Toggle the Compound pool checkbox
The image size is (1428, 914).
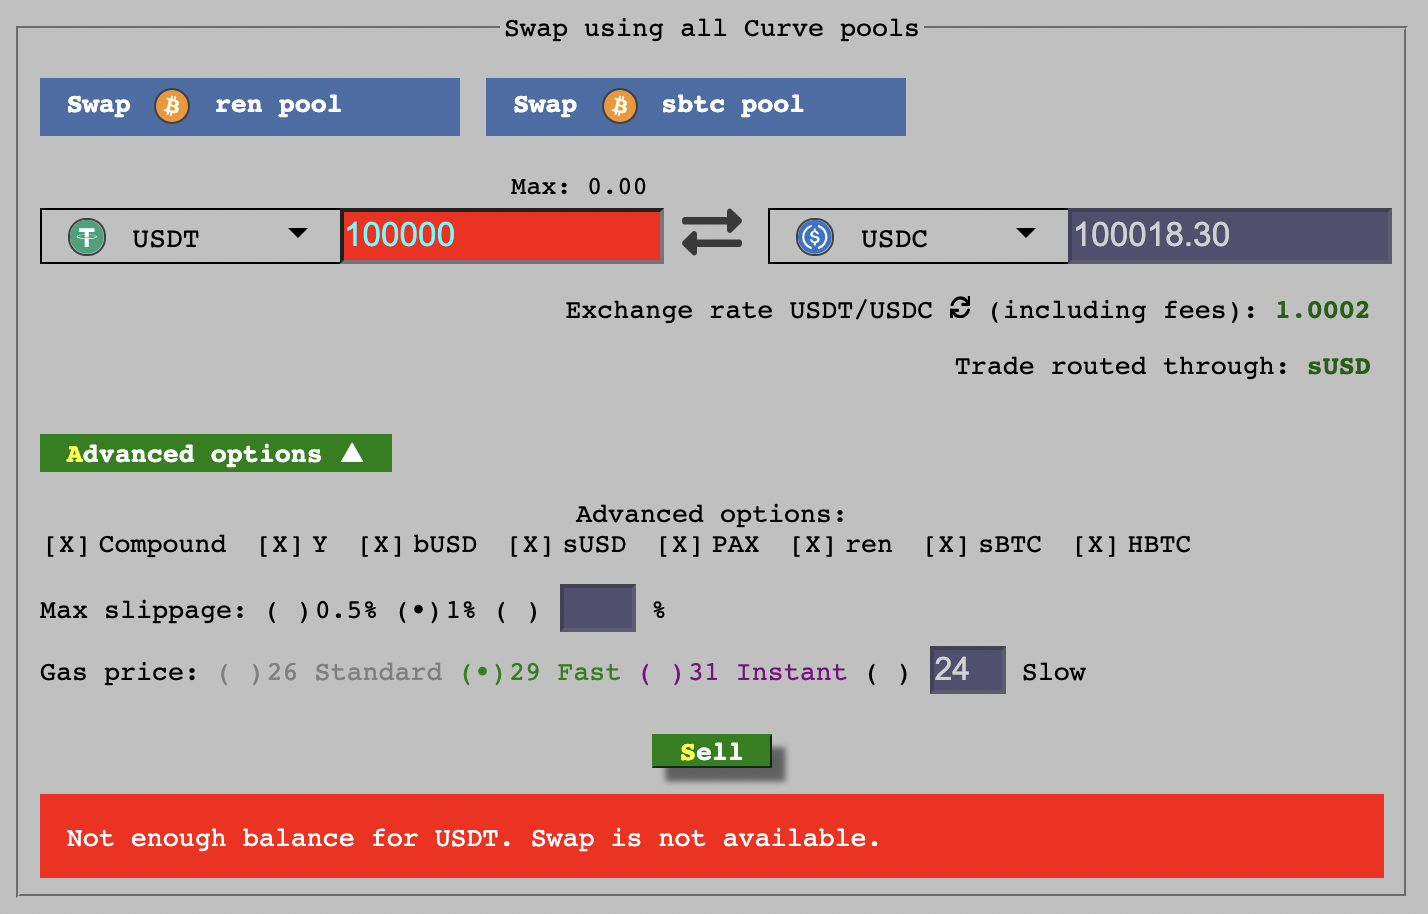coord(67,545)
